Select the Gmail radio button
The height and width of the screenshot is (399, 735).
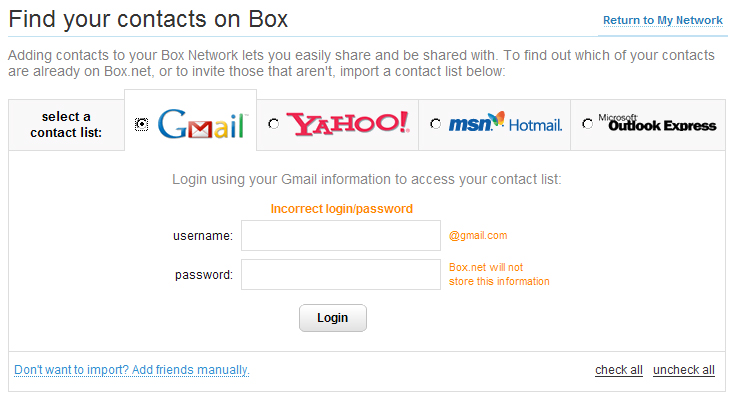click(x=142, y=124)
